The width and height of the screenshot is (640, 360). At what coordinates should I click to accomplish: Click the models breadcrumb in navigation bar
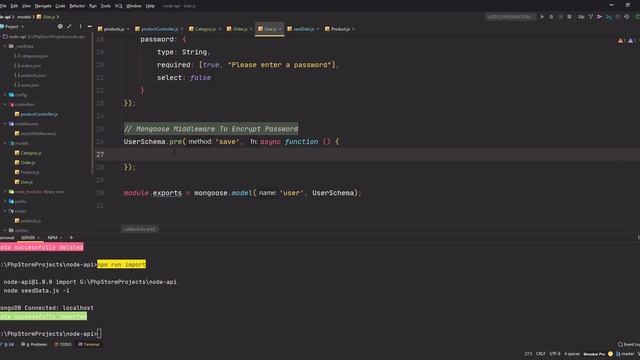point(24,17)
